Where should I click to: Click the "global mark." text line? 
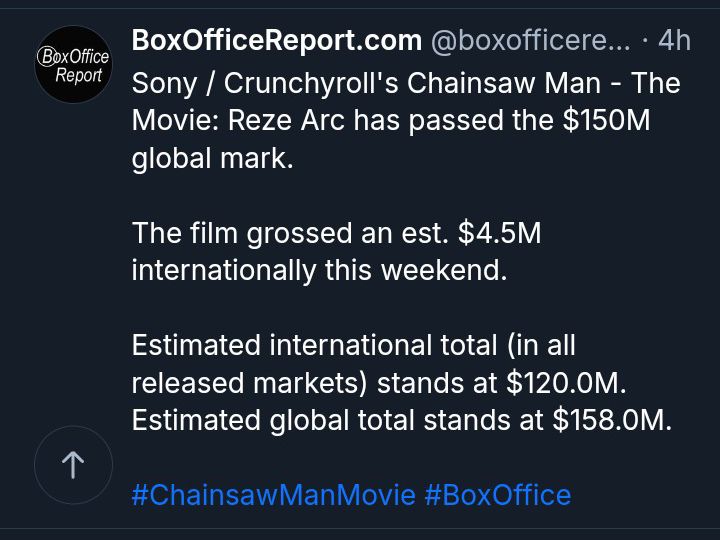tap(213, 159)
